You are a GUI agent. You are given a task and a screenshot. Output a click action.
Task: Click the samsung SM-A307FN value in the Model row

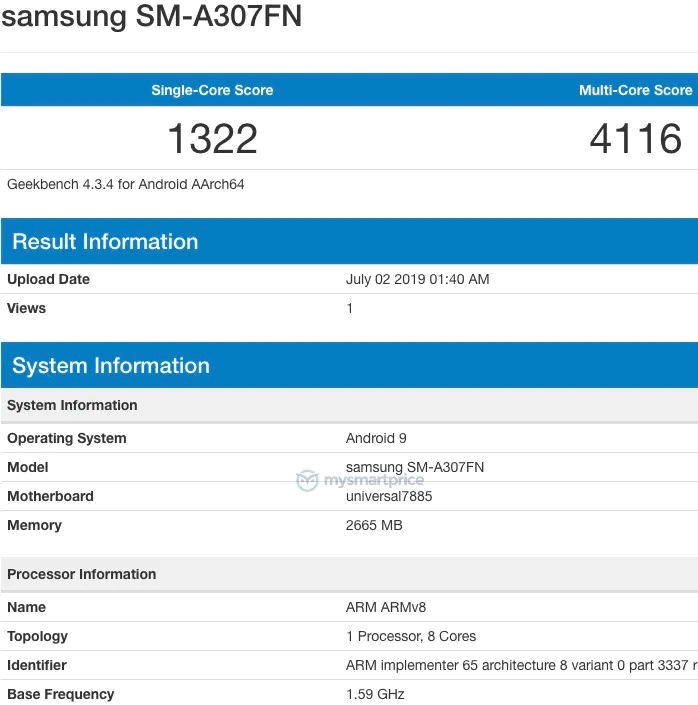pos(415,467)
